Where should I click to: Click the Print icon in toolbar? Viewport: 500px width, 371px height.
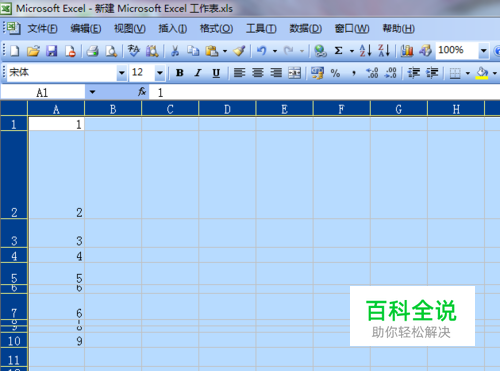[93, 51]
